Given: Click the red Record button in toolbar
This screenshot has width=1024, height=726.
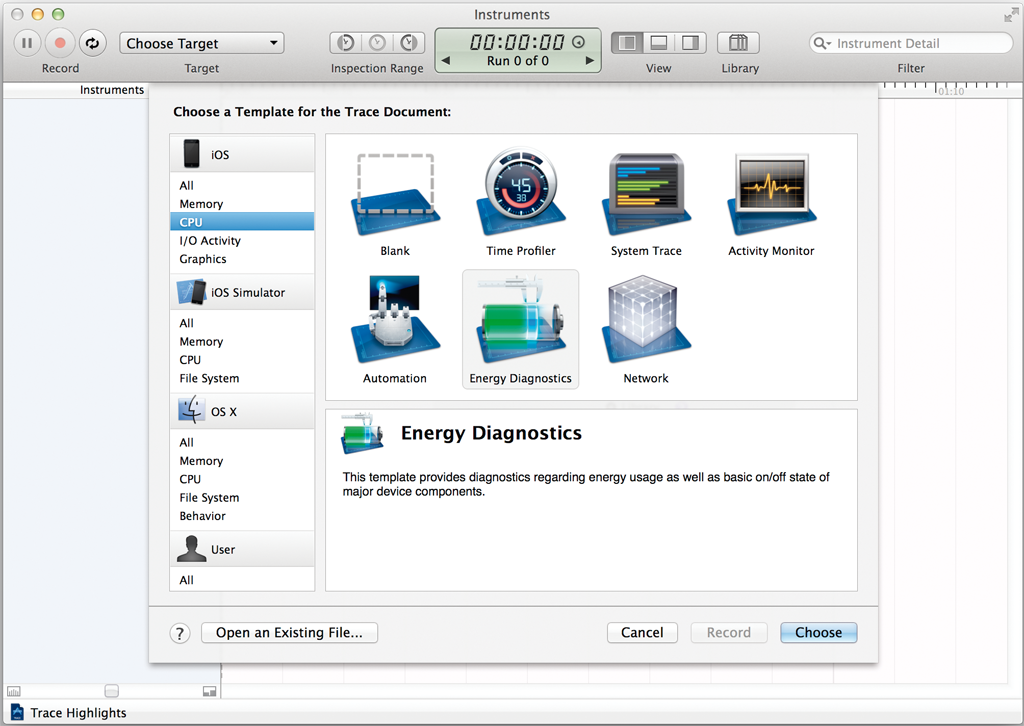Looking at the screenshot, I should [x=60, y=43].
